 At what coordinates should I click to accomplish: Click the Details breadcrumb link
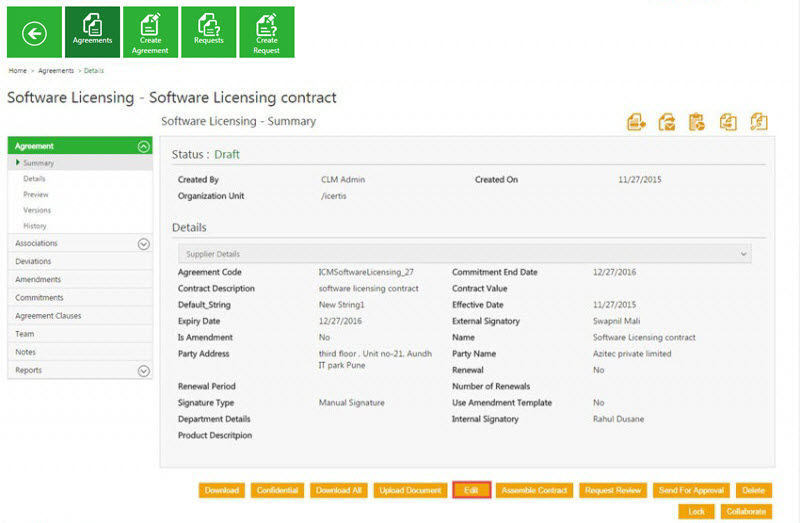pyautogui.click(x=94, y=71)
